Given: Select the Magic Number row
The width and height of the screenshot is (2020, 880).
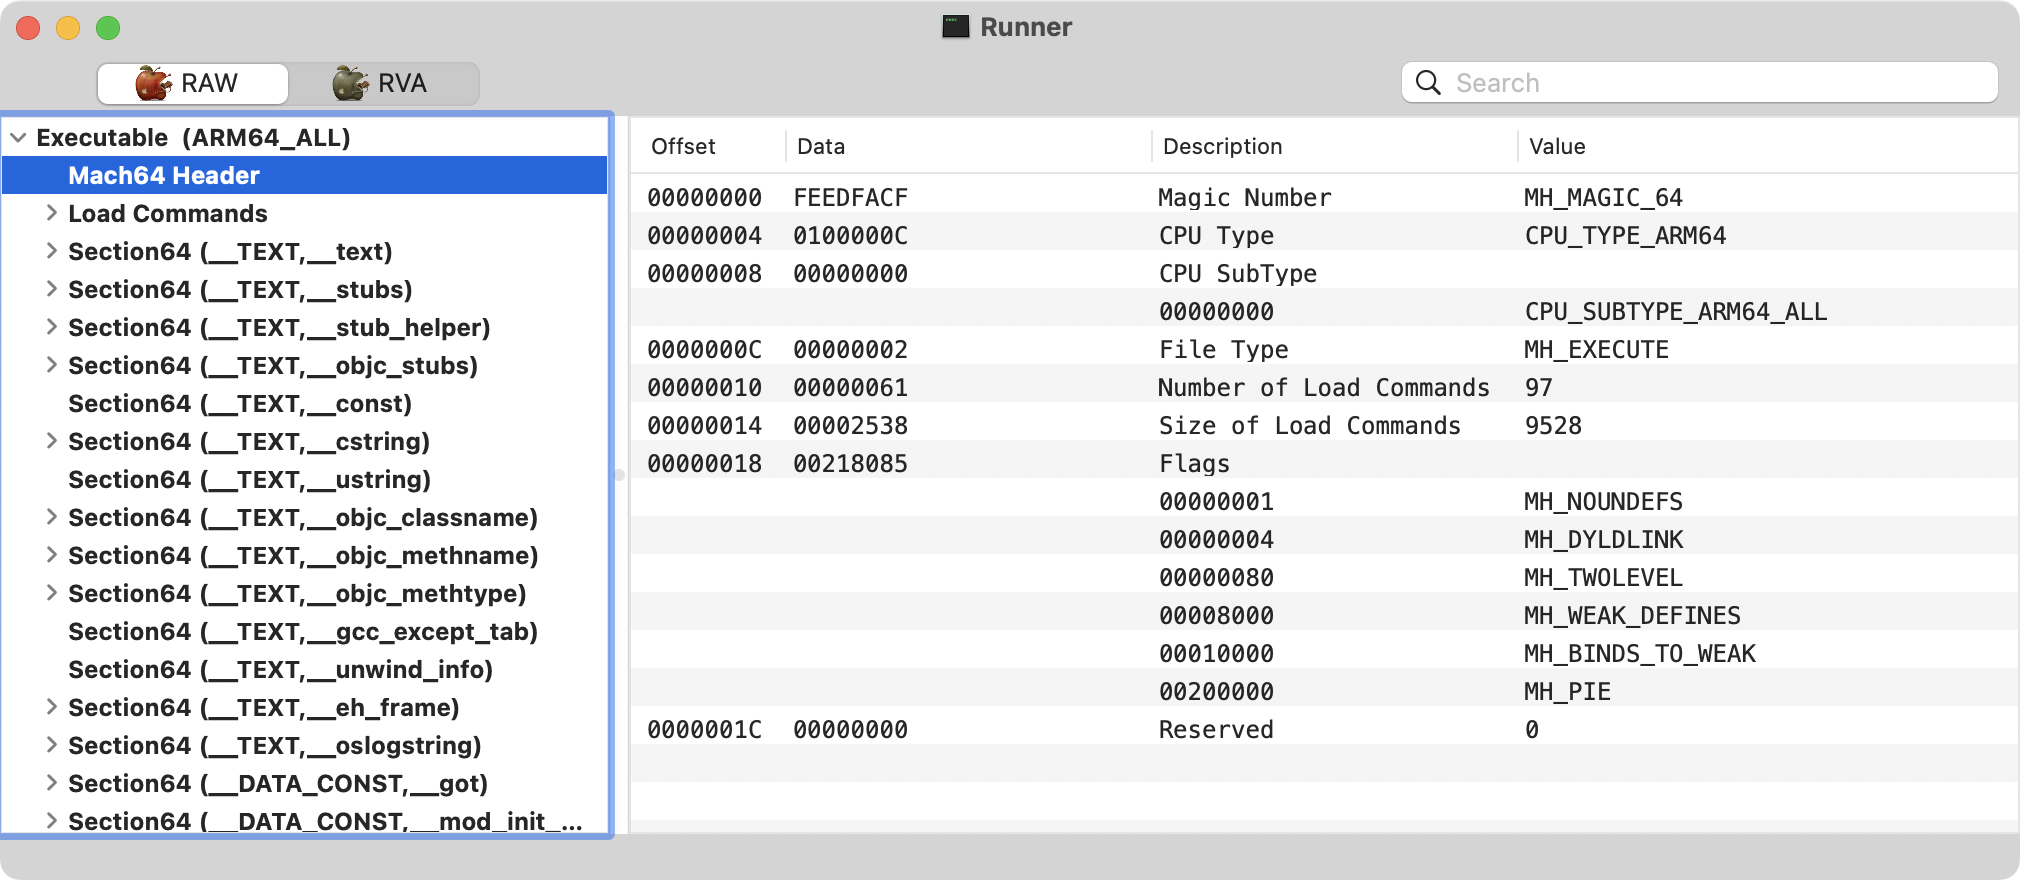Looking at the screenshot, I should coord(1244,198).
